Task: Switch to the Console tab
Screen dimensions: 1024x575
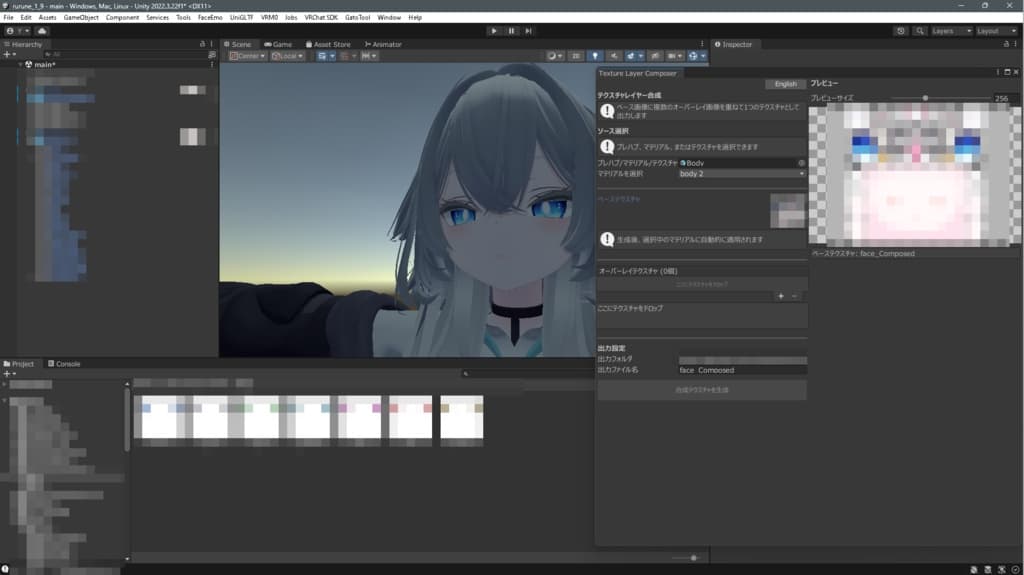Action: tap(64, 364)
